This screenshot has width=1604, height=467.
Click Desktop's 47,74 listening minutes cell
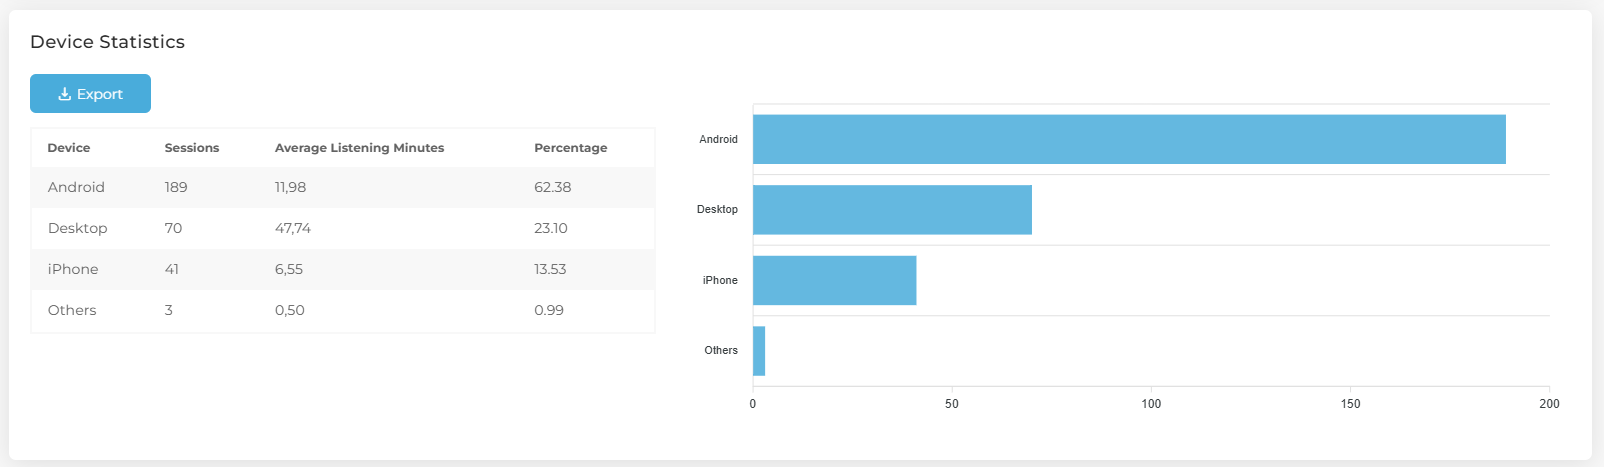click(293, 228)
